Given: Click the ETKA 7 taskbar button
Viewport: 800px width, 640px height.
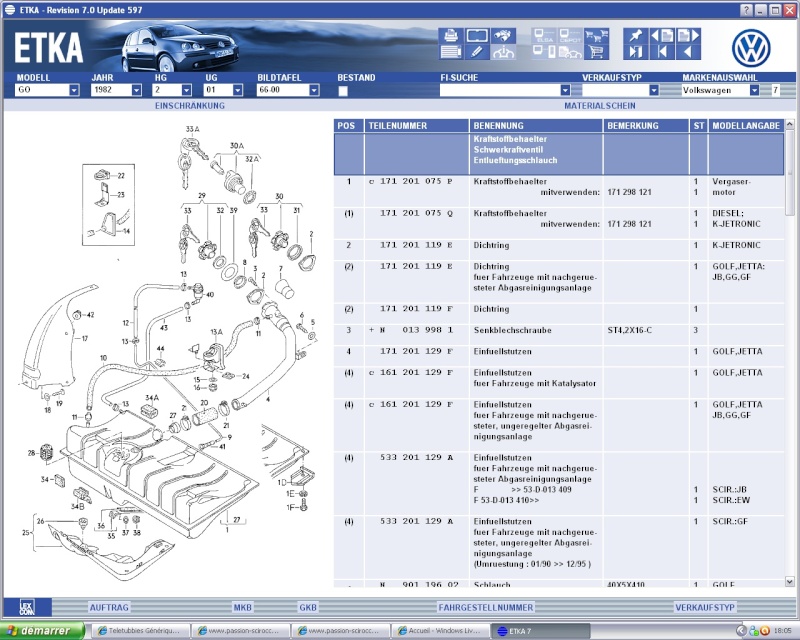Looking at the screenshot, I should (541, 631).
